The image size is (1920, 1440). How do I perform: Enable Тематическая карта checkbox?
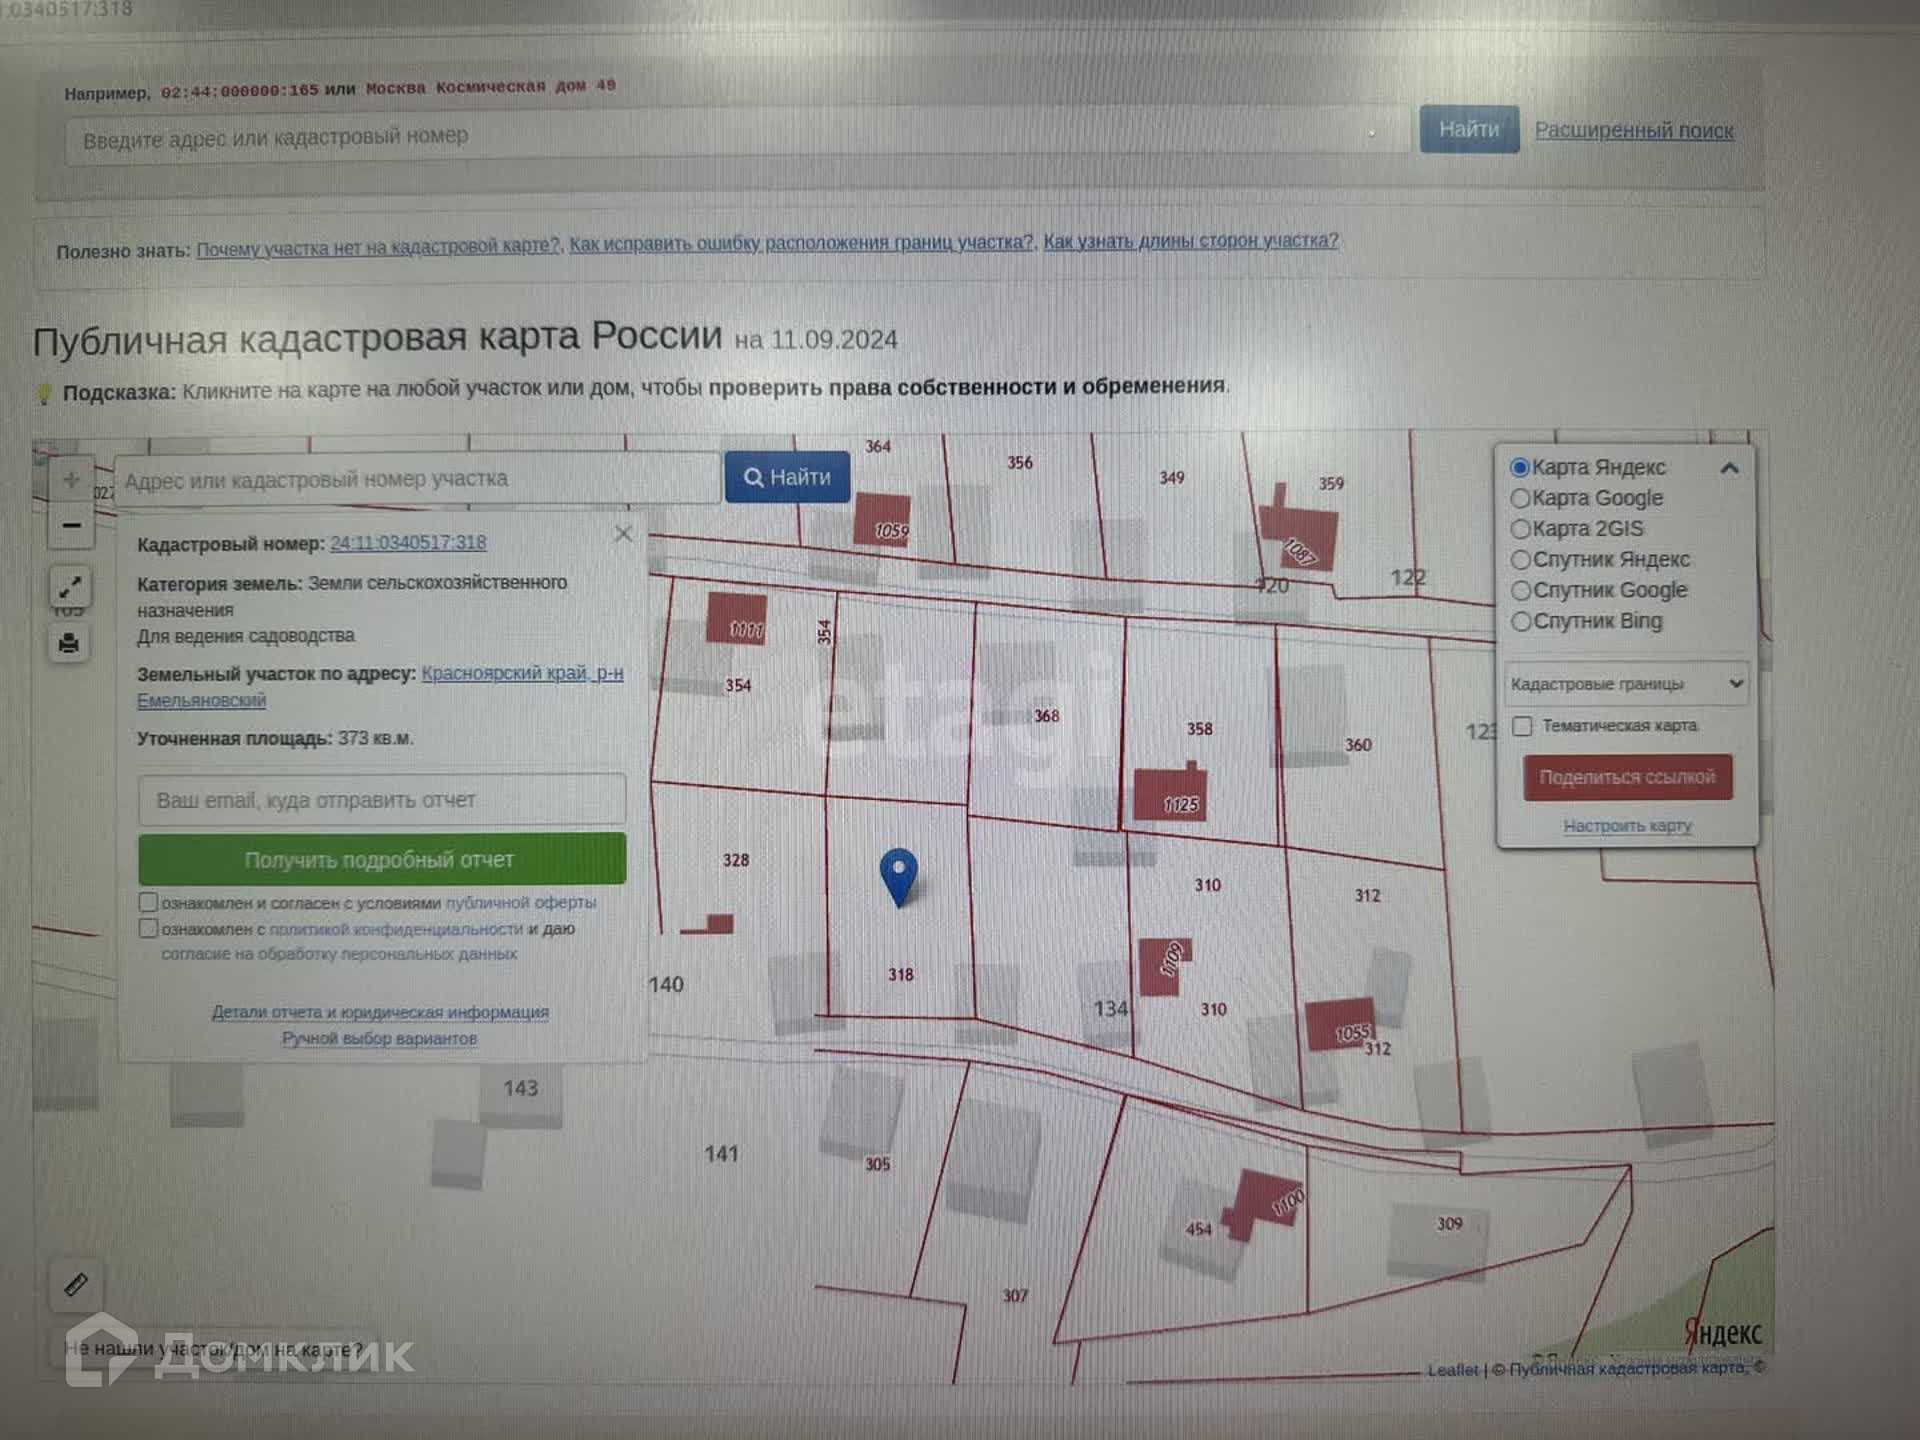tap(1522, 726)
